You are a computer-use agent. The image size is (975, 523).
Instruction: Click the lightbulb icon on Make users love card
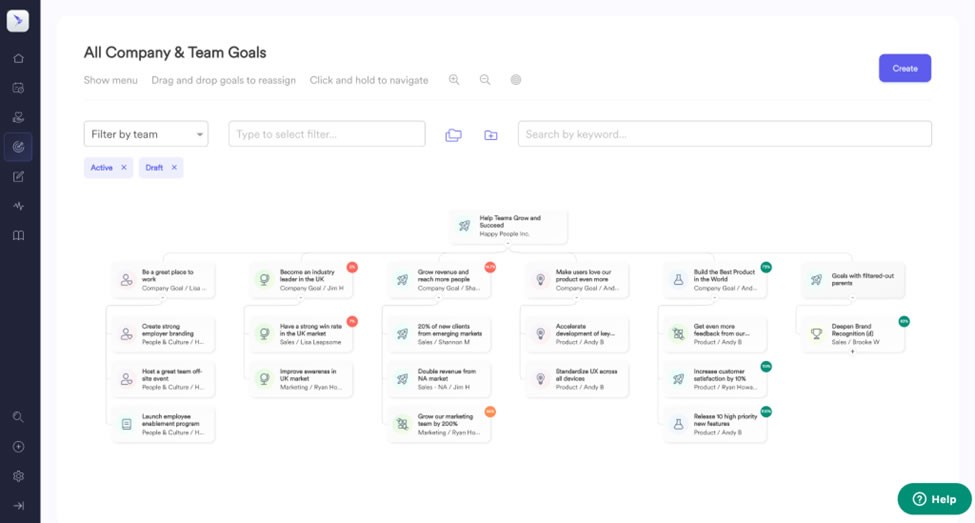(x=540, y=280)
